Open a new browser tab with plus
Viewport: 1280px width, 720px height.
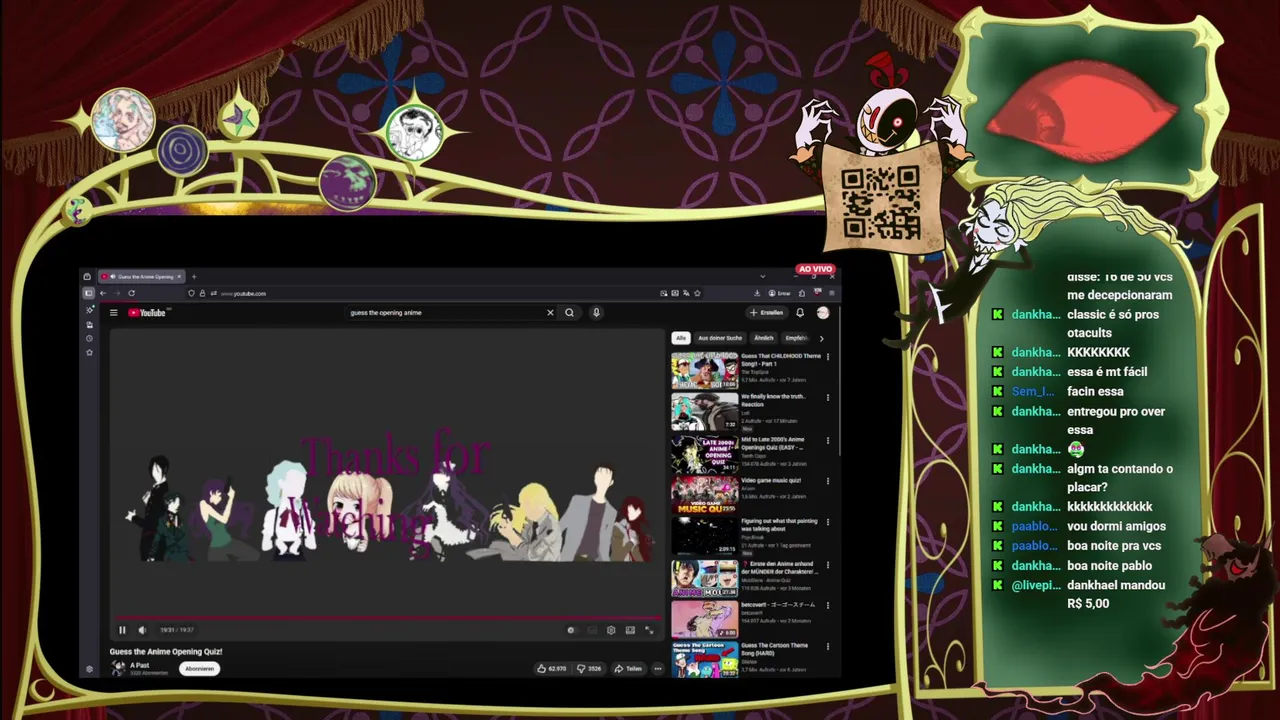click(x=193, y=276)
